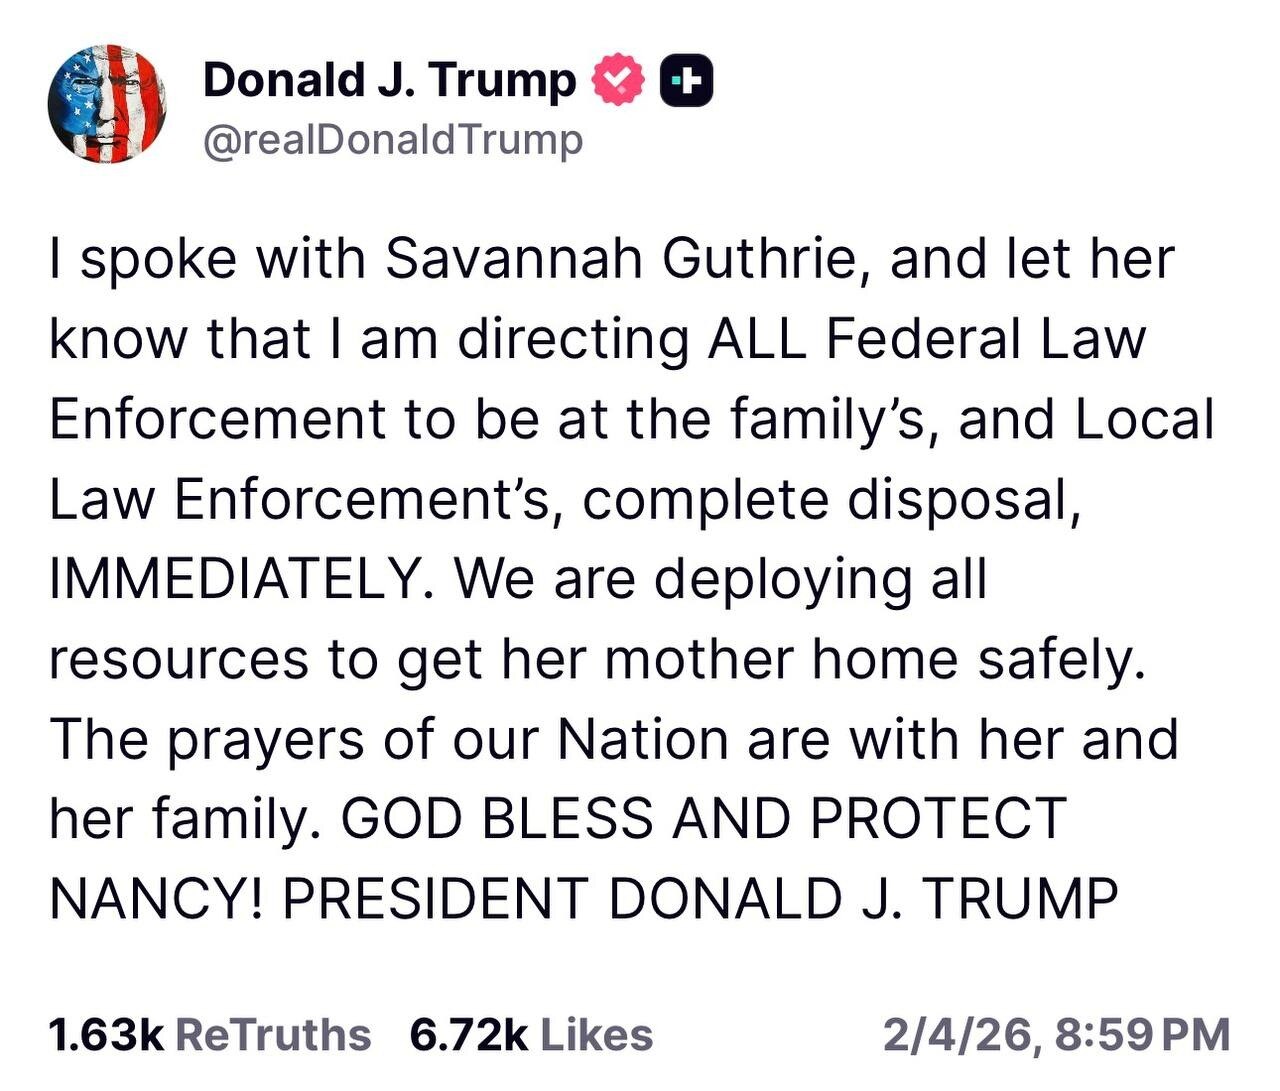Screen dimensions: 1280x1091
Task: Click the phrase GOD BLESS AND PROTECT NANCY
Action: point(700,817)
